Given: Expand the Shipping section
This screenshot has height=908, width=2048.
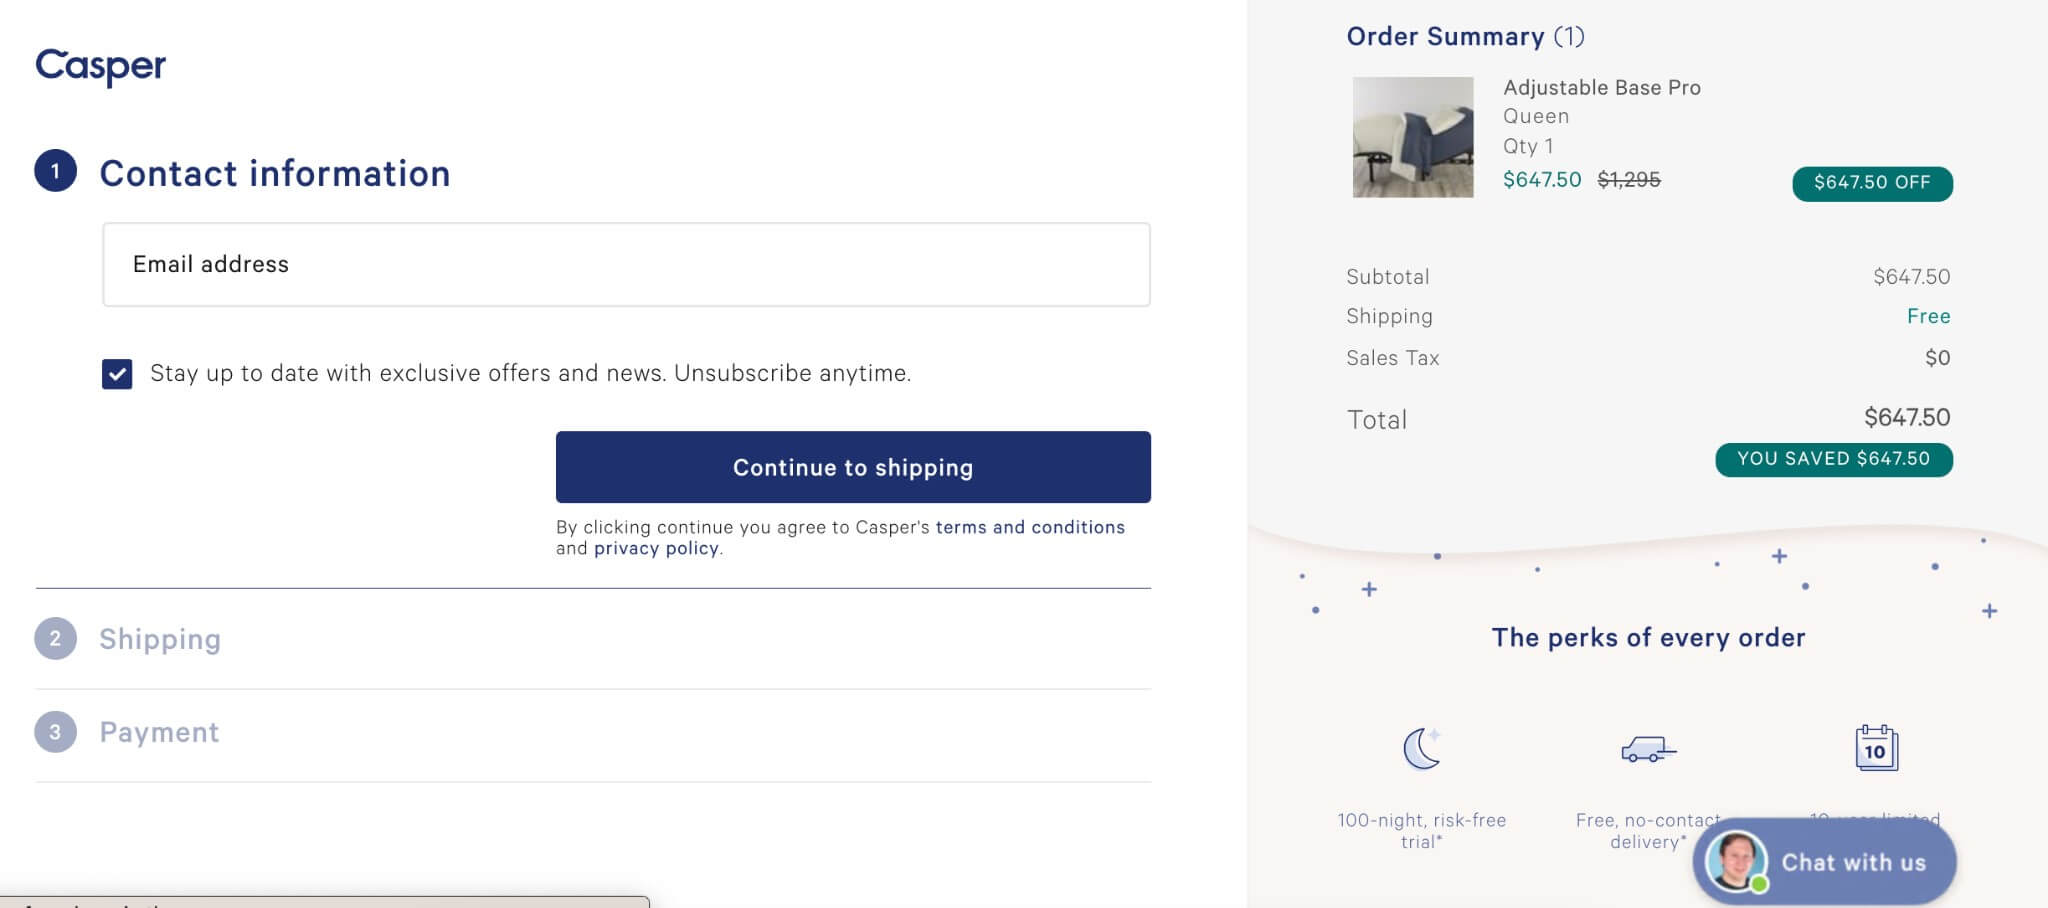Looking at the screenshot, I should tap(160, 639).
